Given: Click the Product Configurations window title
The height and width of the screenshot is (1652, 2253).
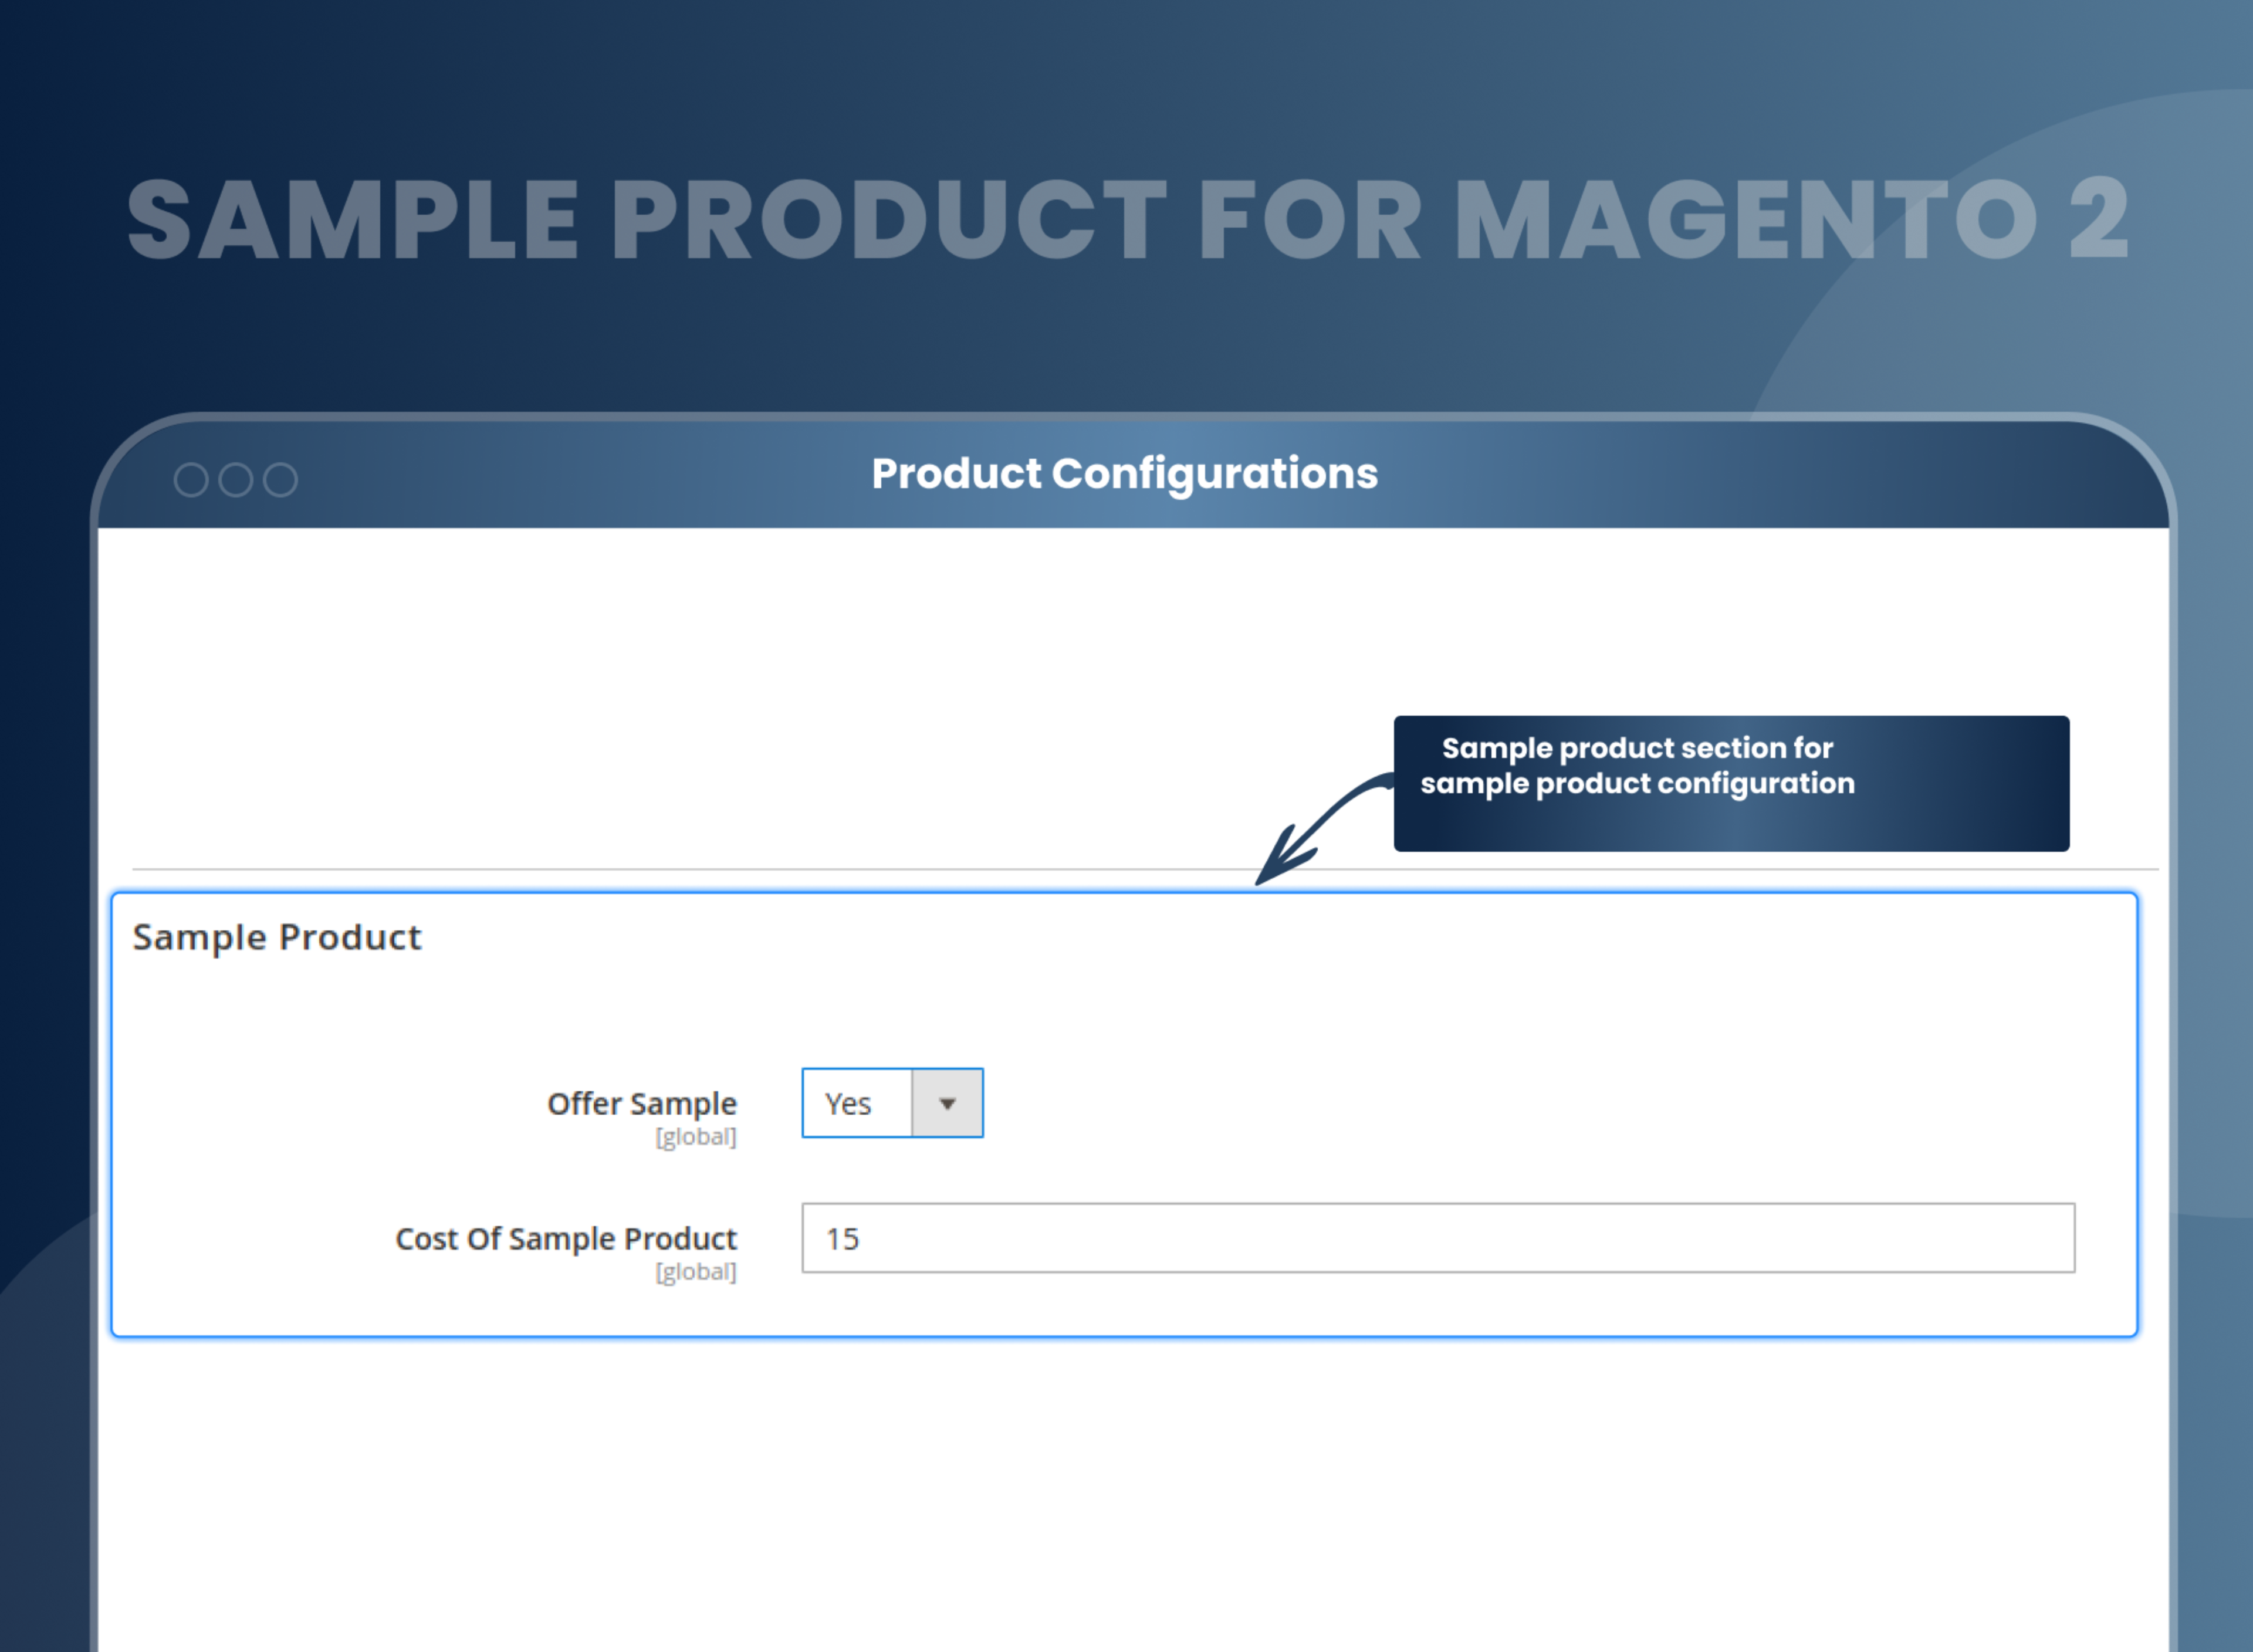Looking at the screenshot, I should point(1125,474).
